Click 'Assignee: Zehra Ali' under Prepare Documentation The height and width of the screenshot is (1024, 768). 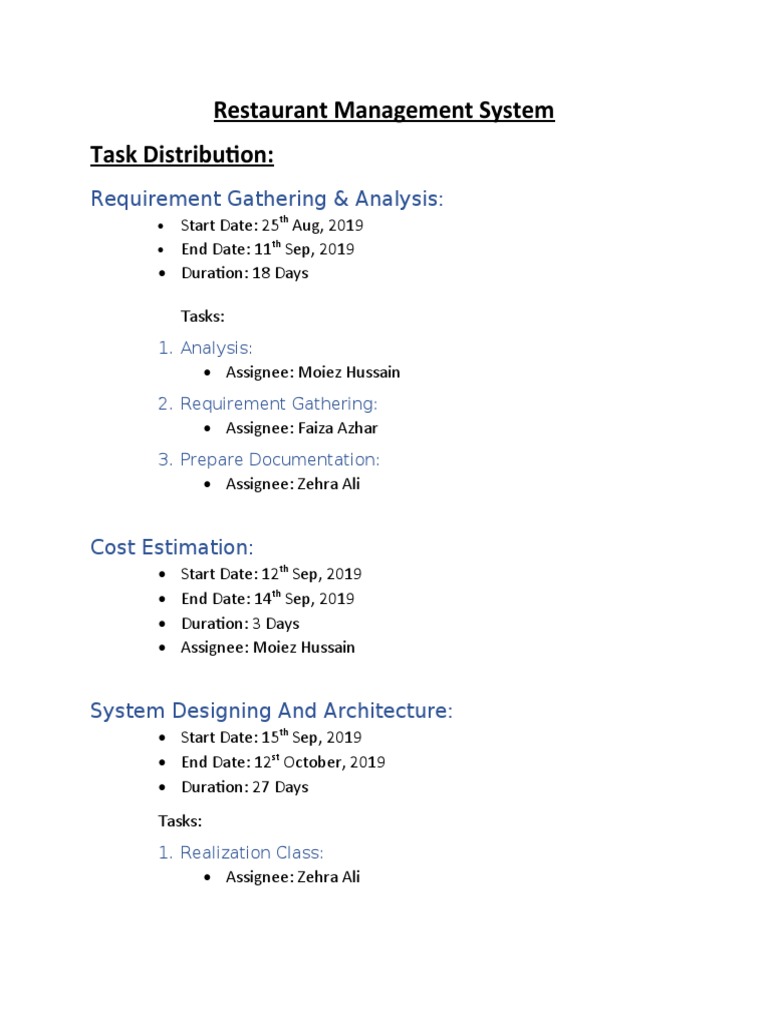(x=293, y=484)
